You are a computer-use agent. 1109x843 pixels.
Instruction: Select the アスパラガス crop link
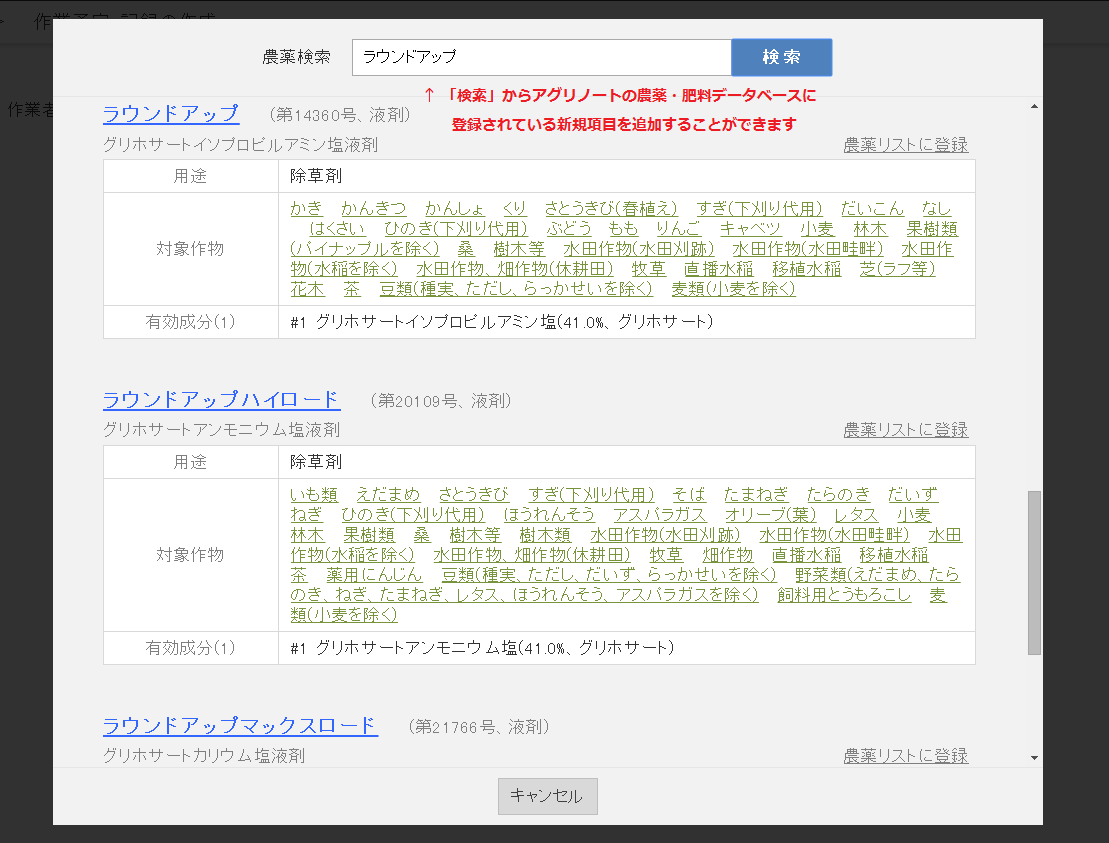659,515
